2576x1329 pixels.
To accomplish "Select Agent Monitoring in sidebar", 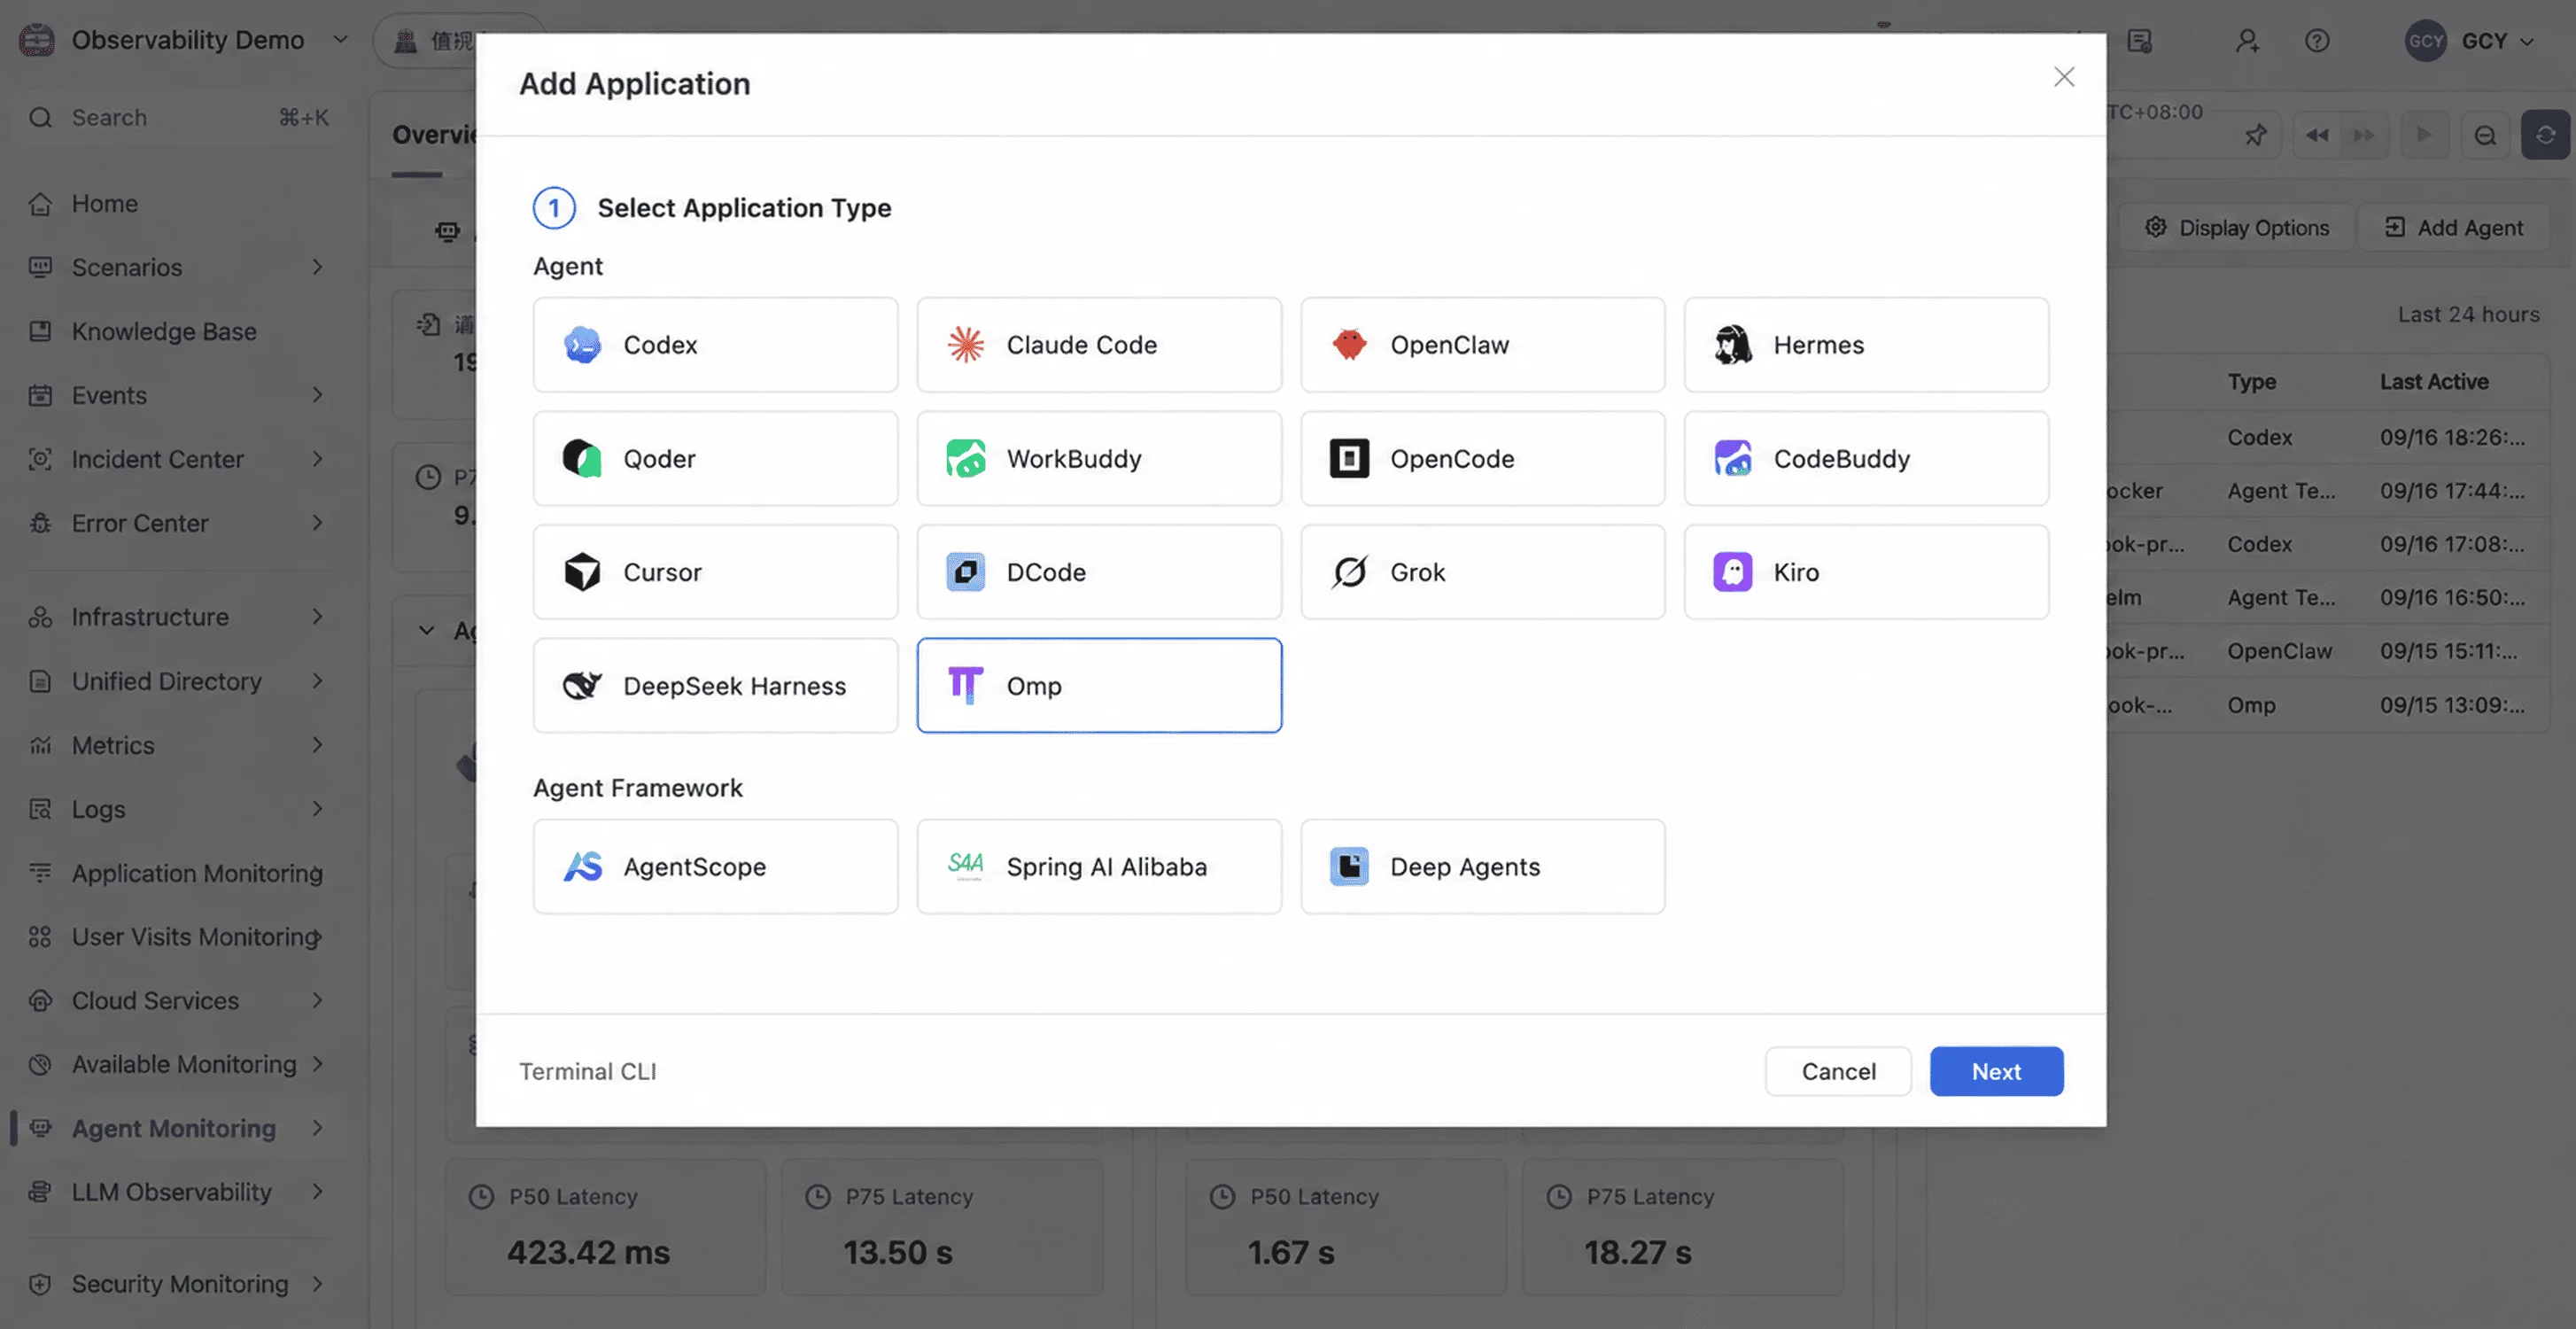I will tap(178, 1128).
